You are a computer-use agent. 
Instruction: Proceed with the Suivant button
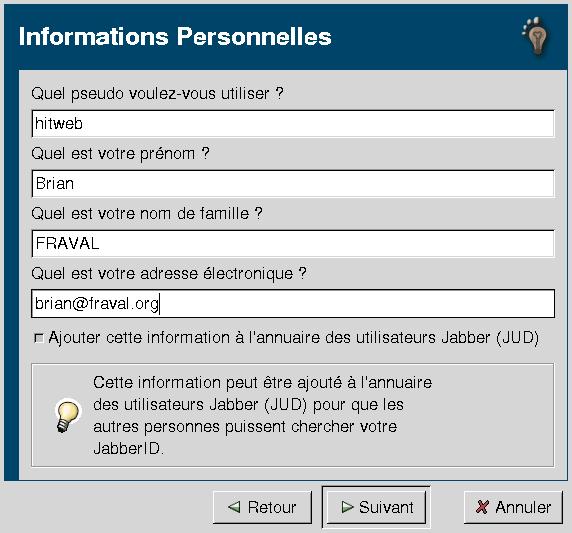click(376, 507)
